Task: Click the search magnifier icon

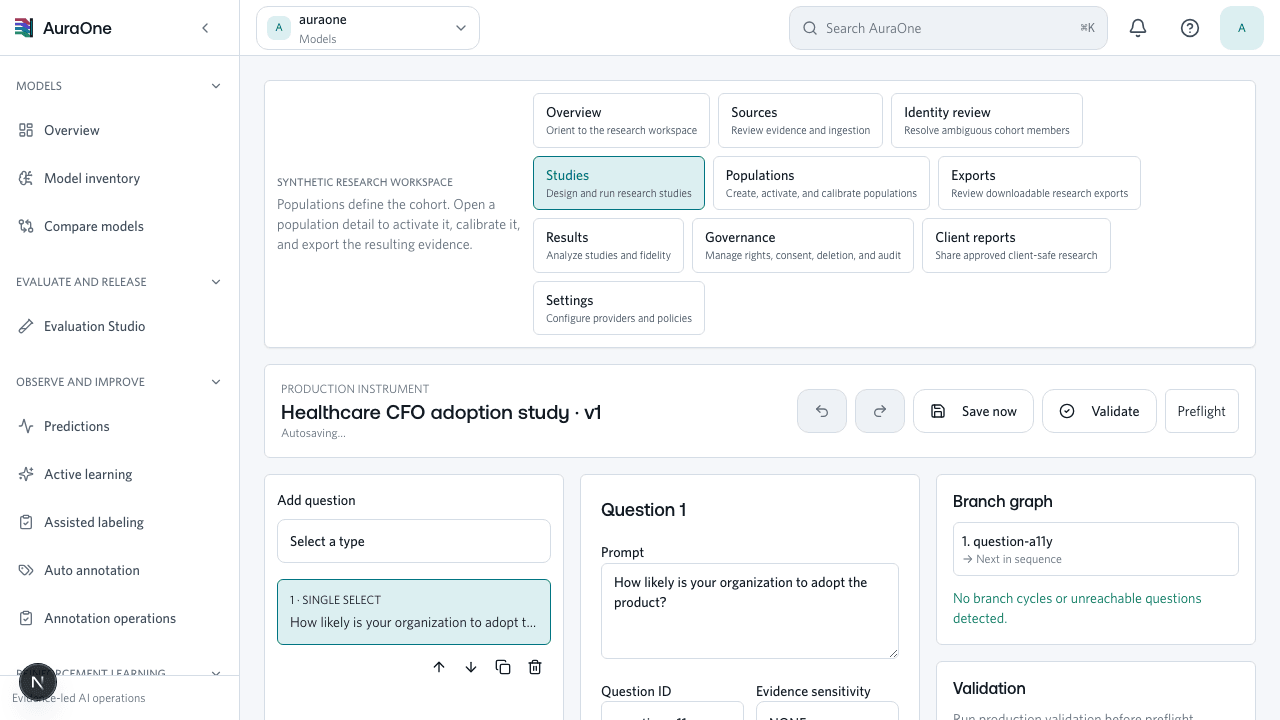Action: (x=809, y=28)
